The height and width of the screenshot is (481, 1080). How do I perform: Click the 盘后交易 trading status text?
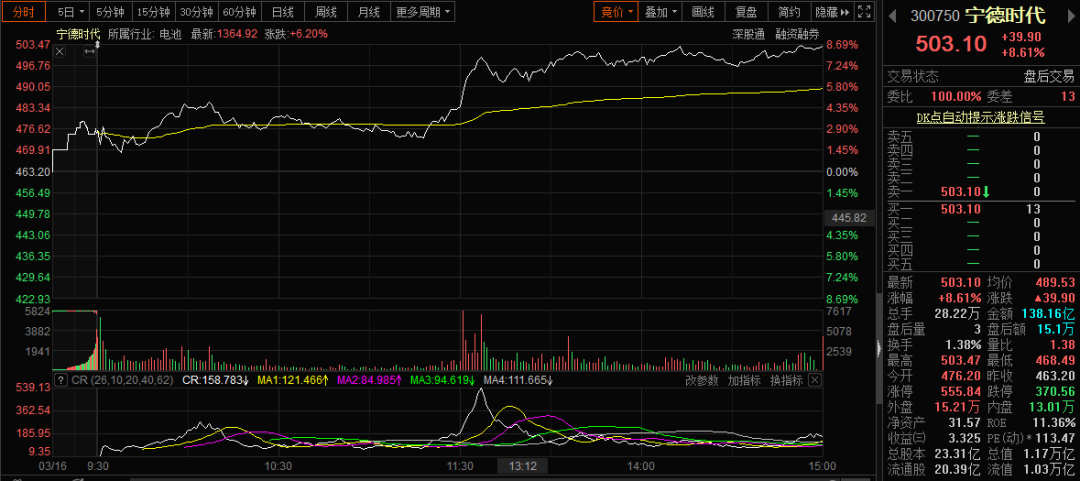click(x=1048, y=76)
